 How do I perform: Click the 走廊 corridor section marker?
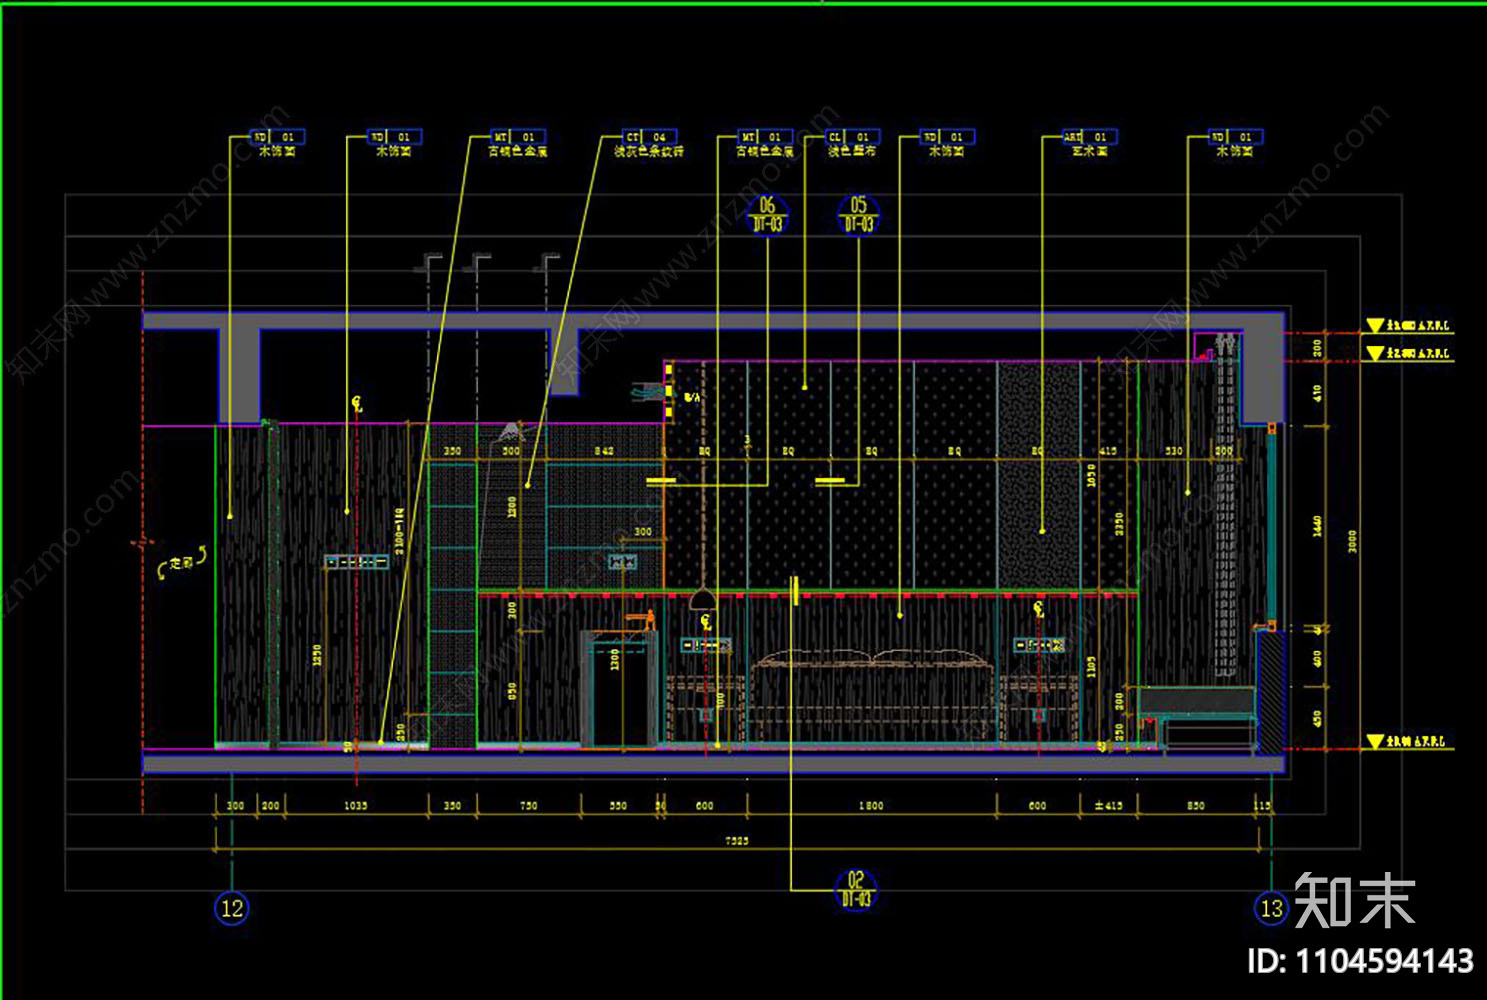pos(181,564)
